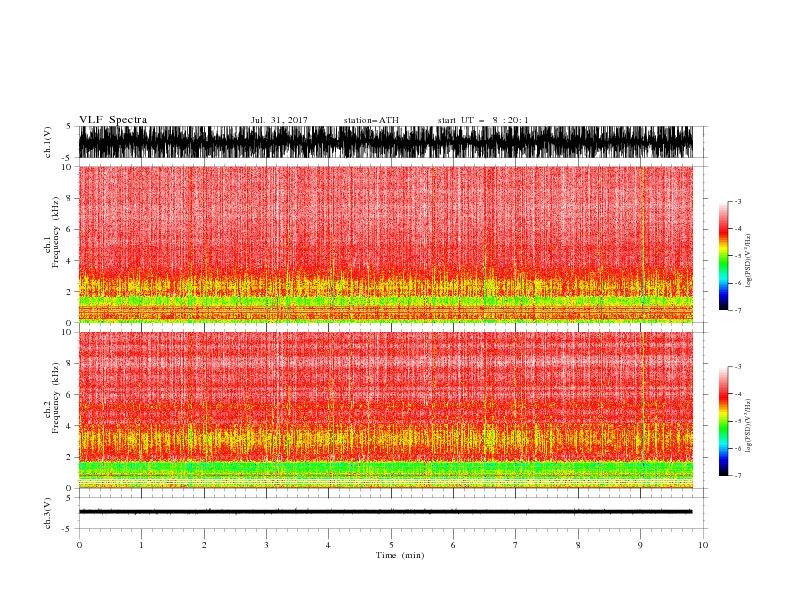Click time axis tick label "2"
Screen dimensions: 792x612
click(204, 545)
